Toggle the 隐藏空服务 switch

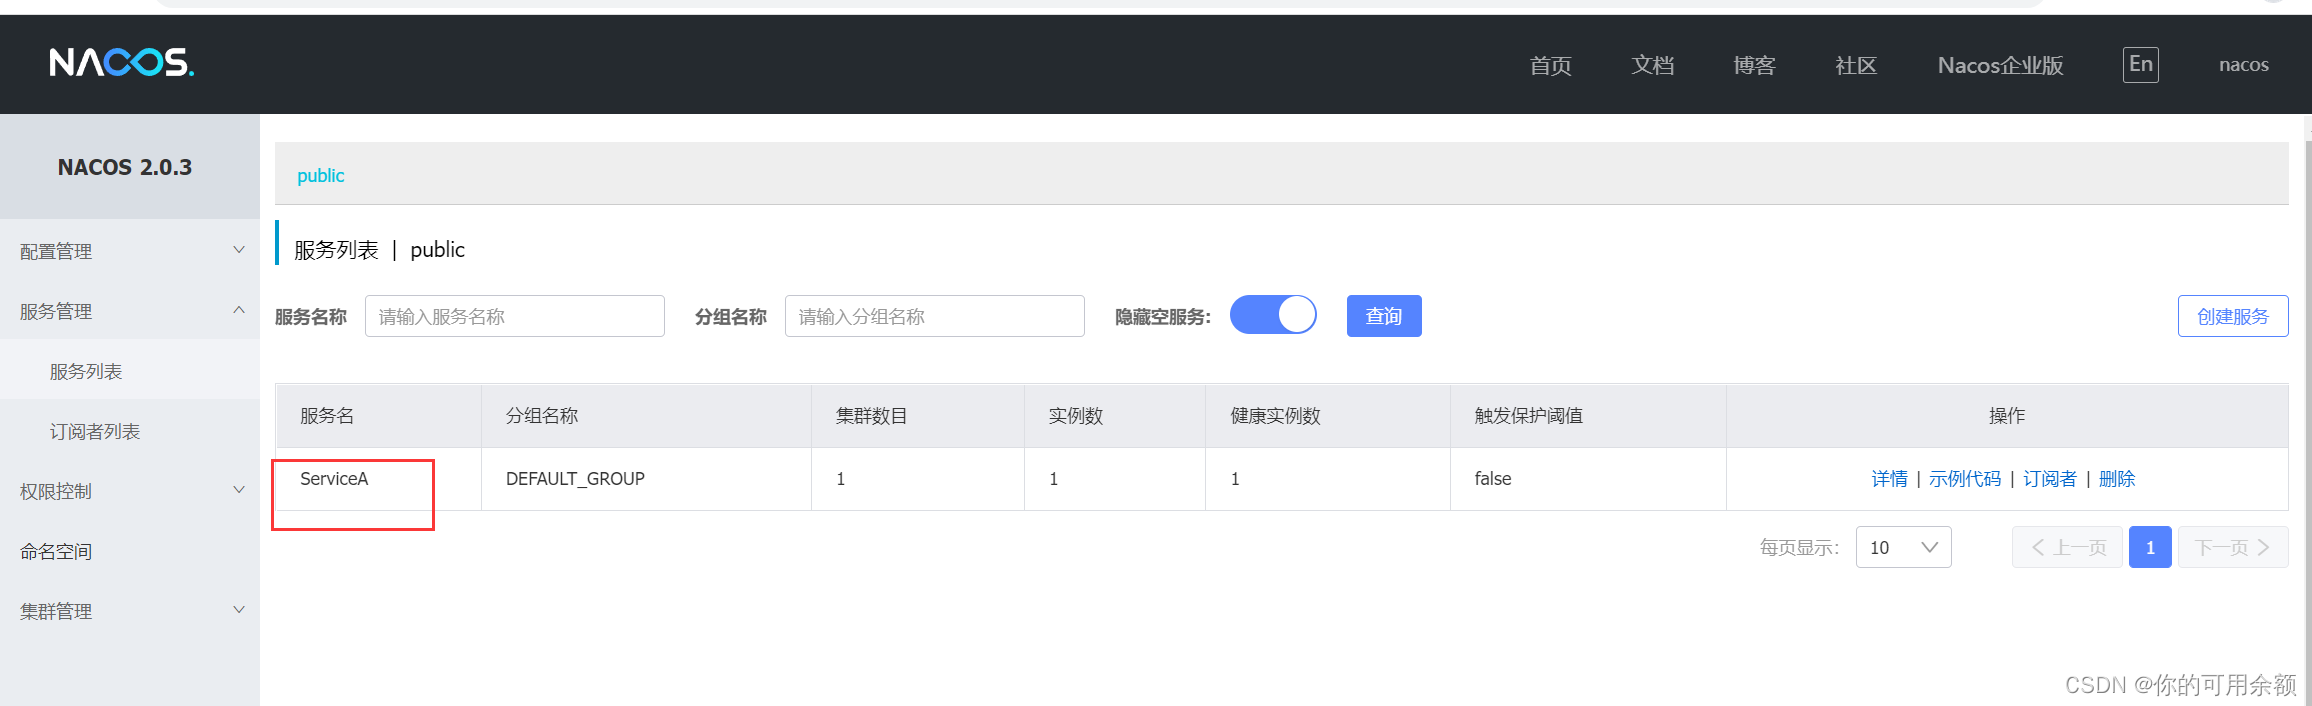point(1273,315)
